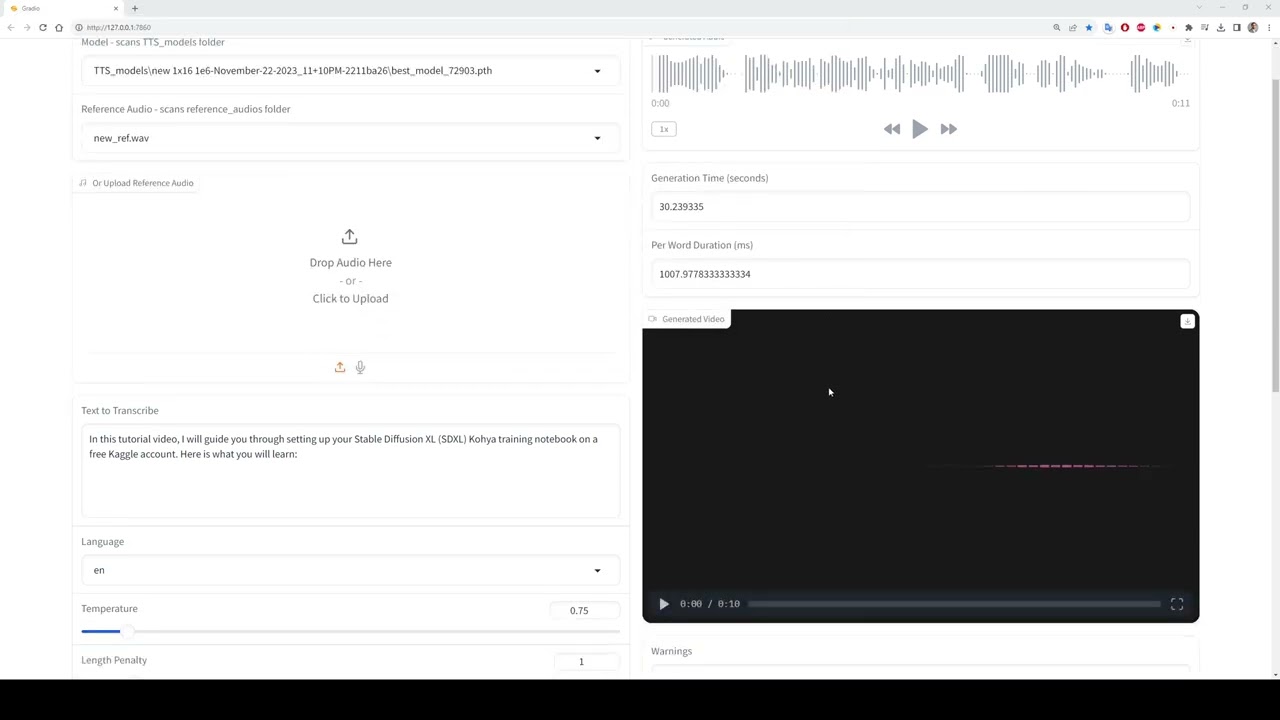The height and width of the screenshot is (720, 1280).
Task: Click the 'Warnings' label
Action: pos(672,651)
